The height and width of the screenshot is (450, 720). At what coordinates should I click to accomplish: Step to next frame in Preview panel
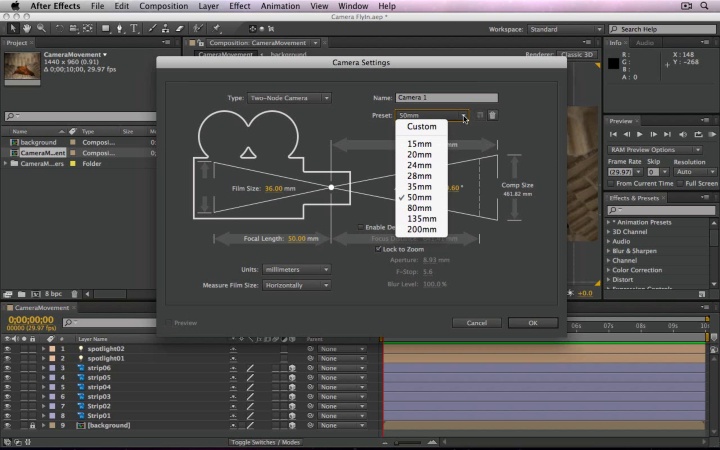[653, 135]
